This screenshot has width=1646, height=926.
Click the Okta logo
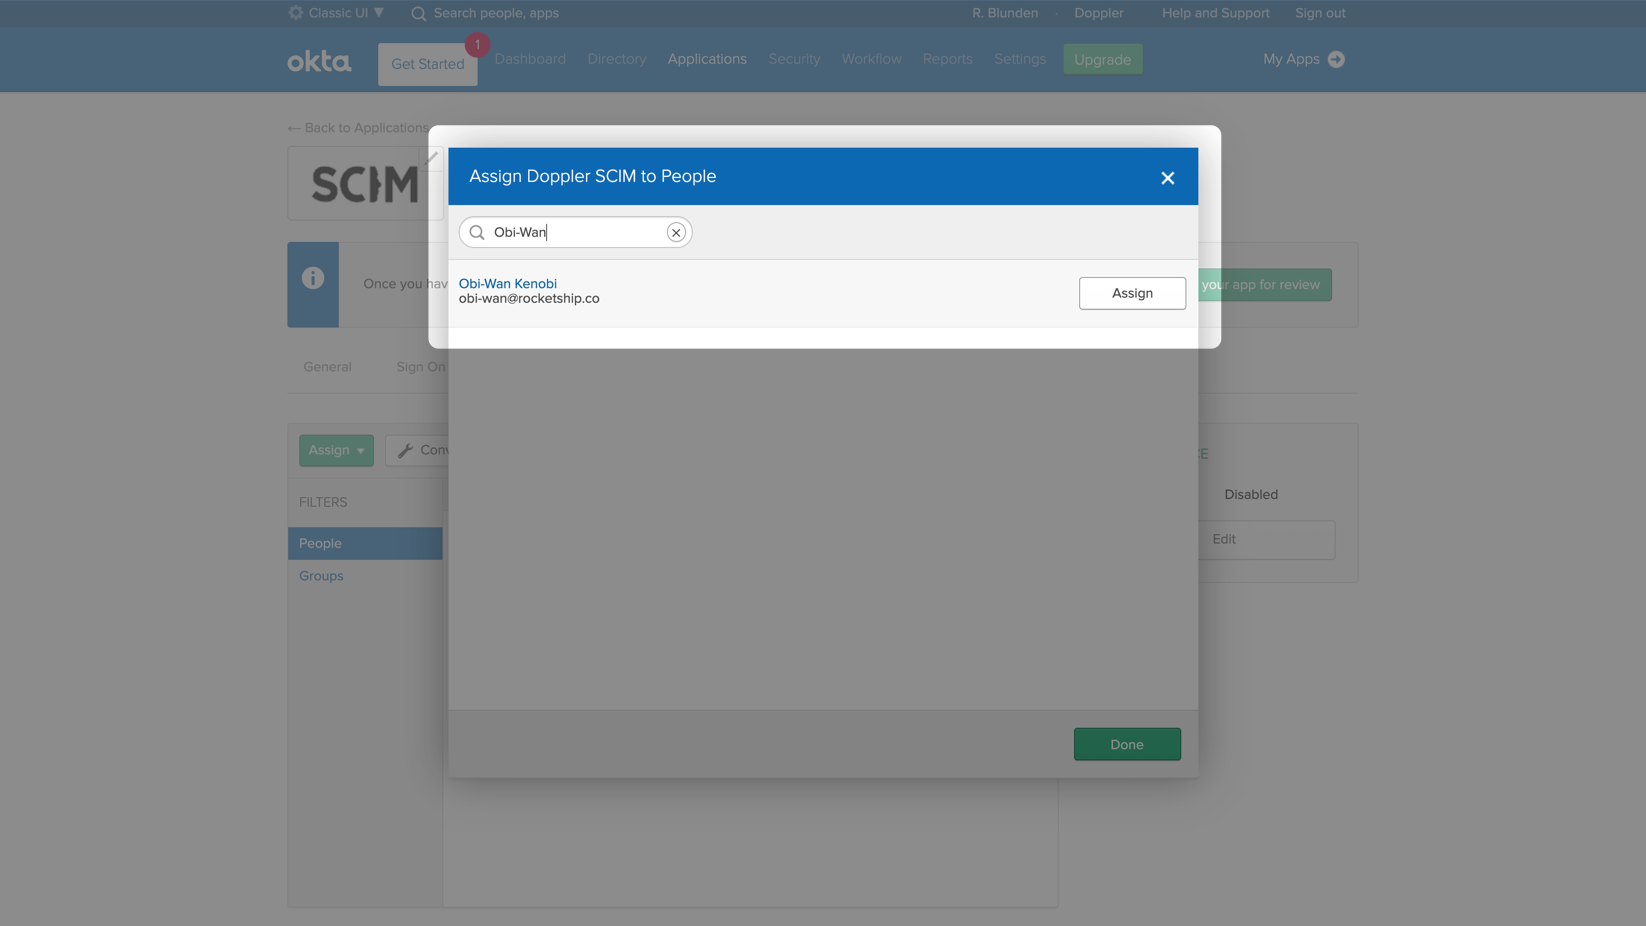pyautogui.click(x=319, y=60)
